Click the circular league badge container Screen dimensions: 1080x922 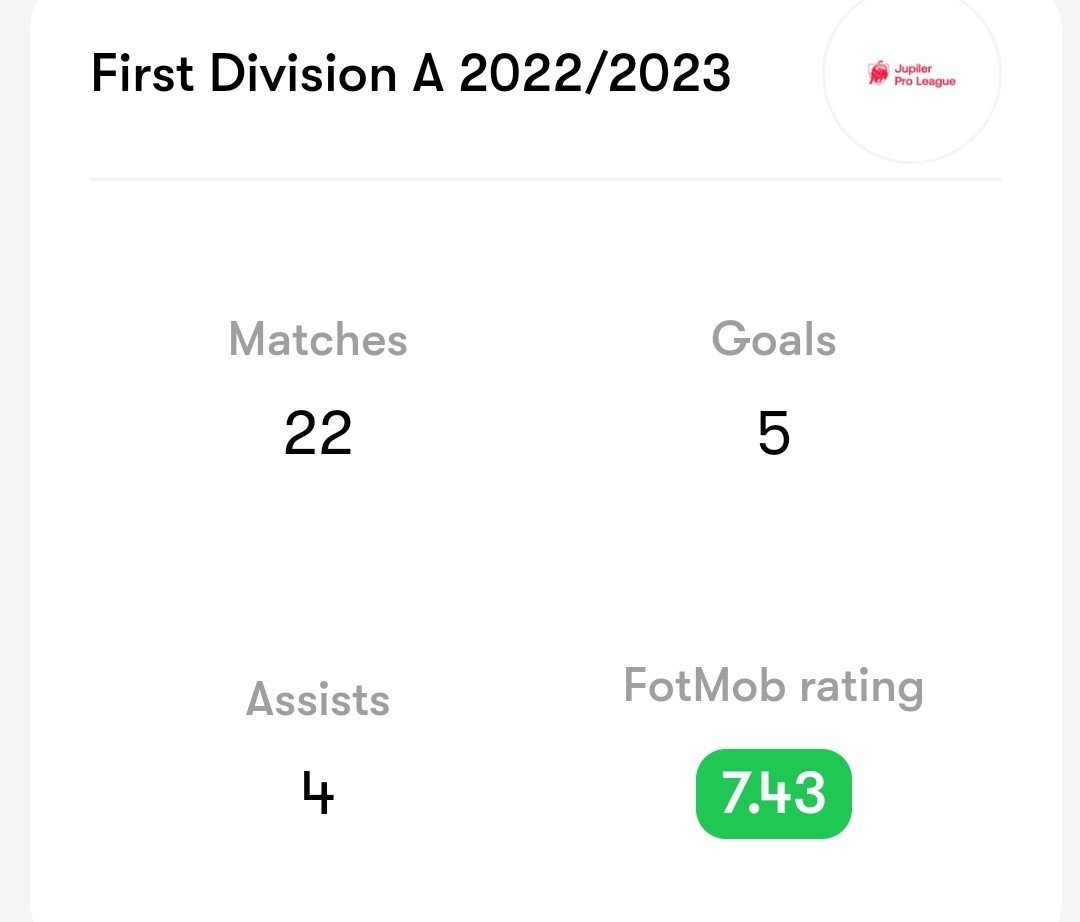pos(912,74)
